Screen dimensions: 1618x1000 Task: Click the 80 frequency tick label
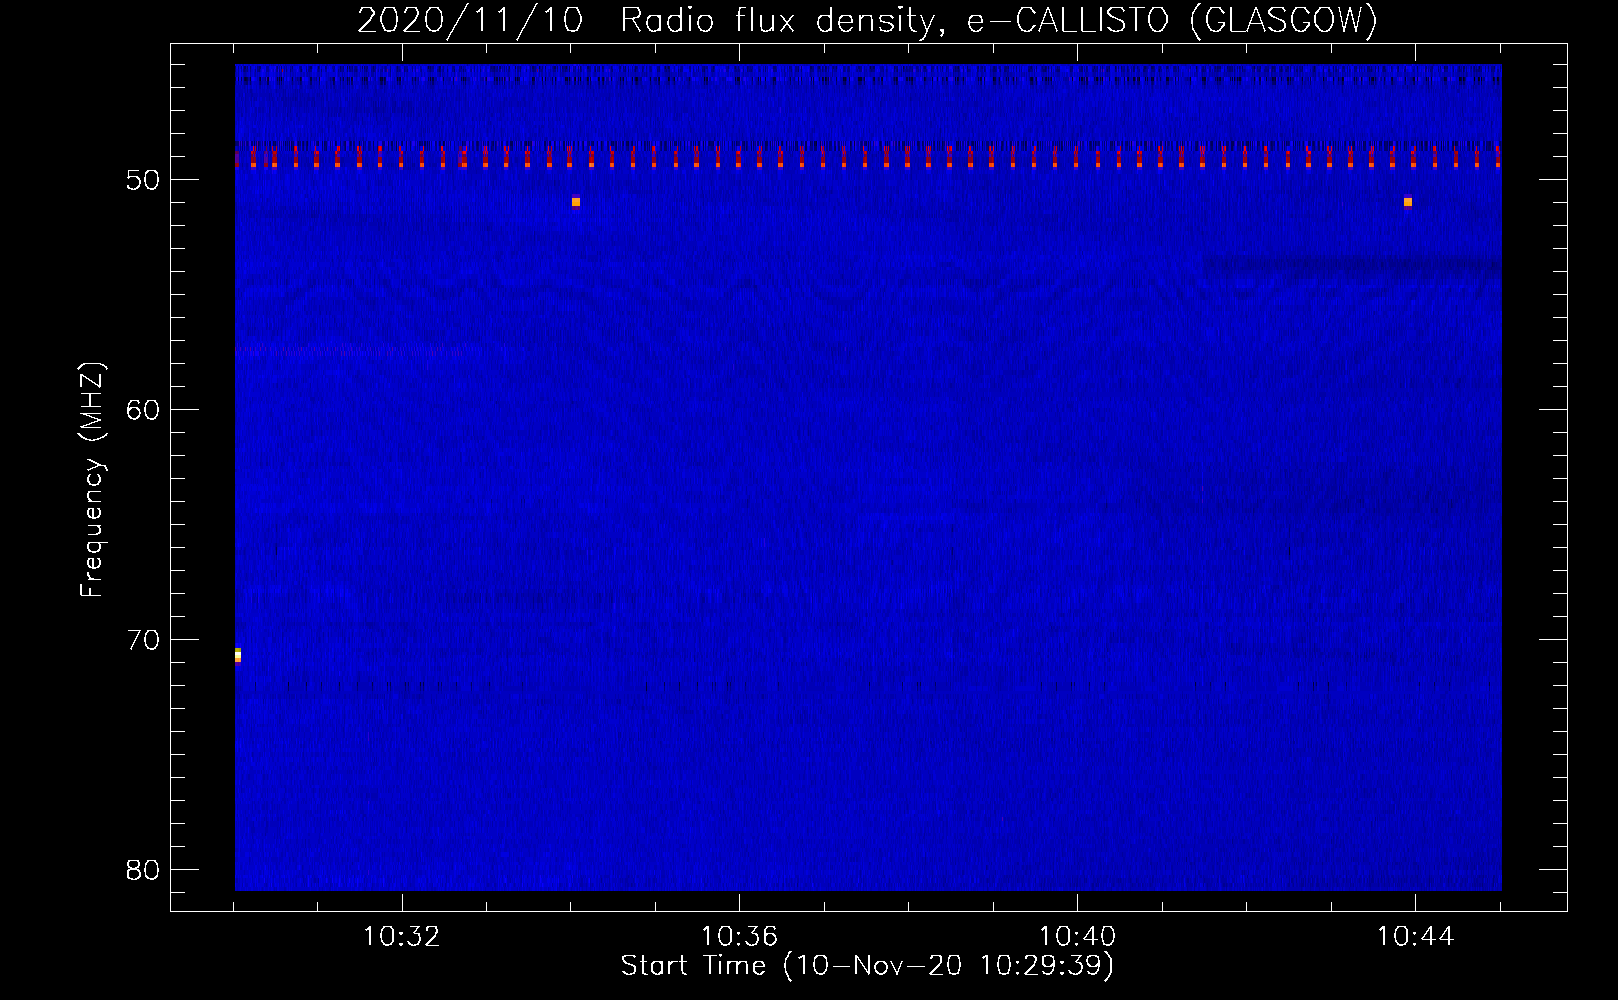143,870
